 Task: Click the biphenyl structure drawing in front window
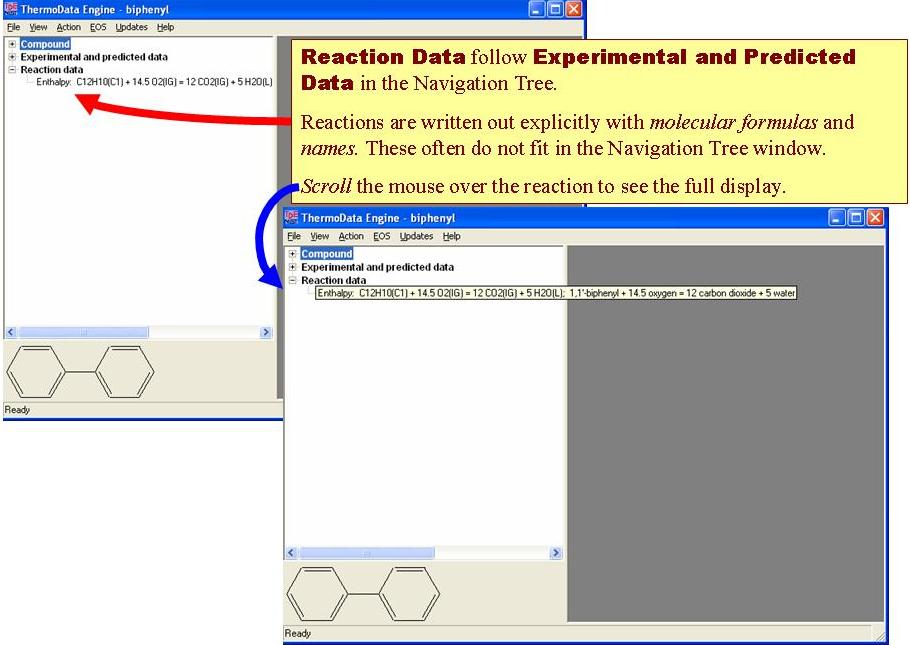point(363,593)
